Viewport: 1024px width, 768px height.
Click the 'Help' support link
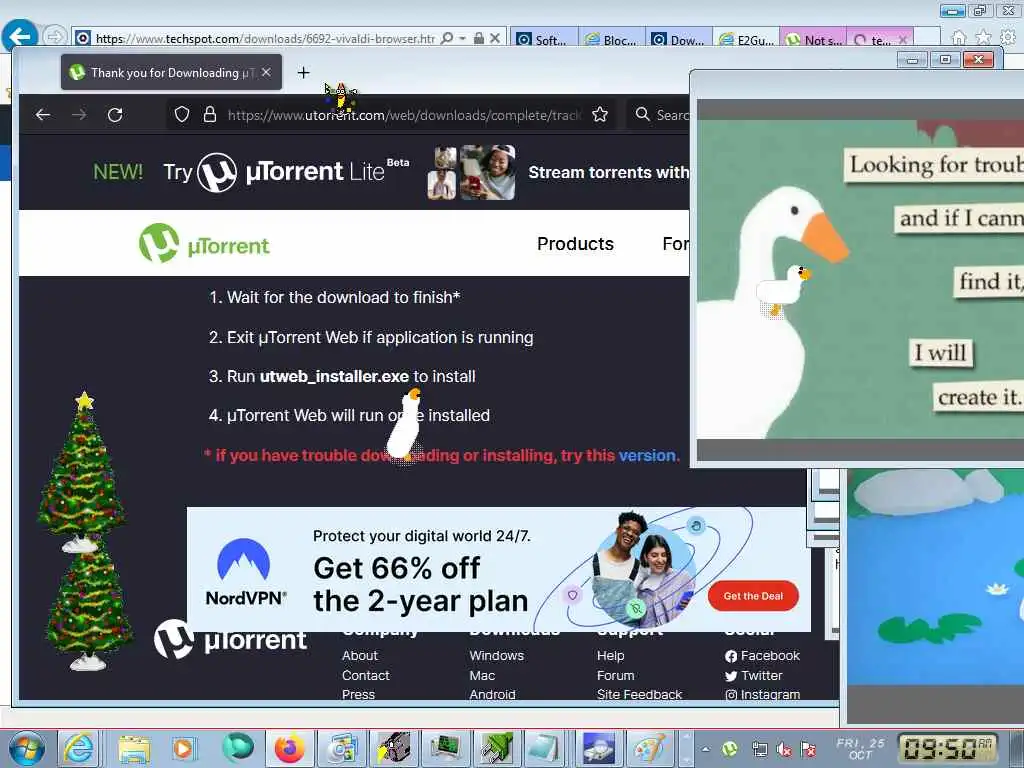pyautogui.click(x=611, y=655)
